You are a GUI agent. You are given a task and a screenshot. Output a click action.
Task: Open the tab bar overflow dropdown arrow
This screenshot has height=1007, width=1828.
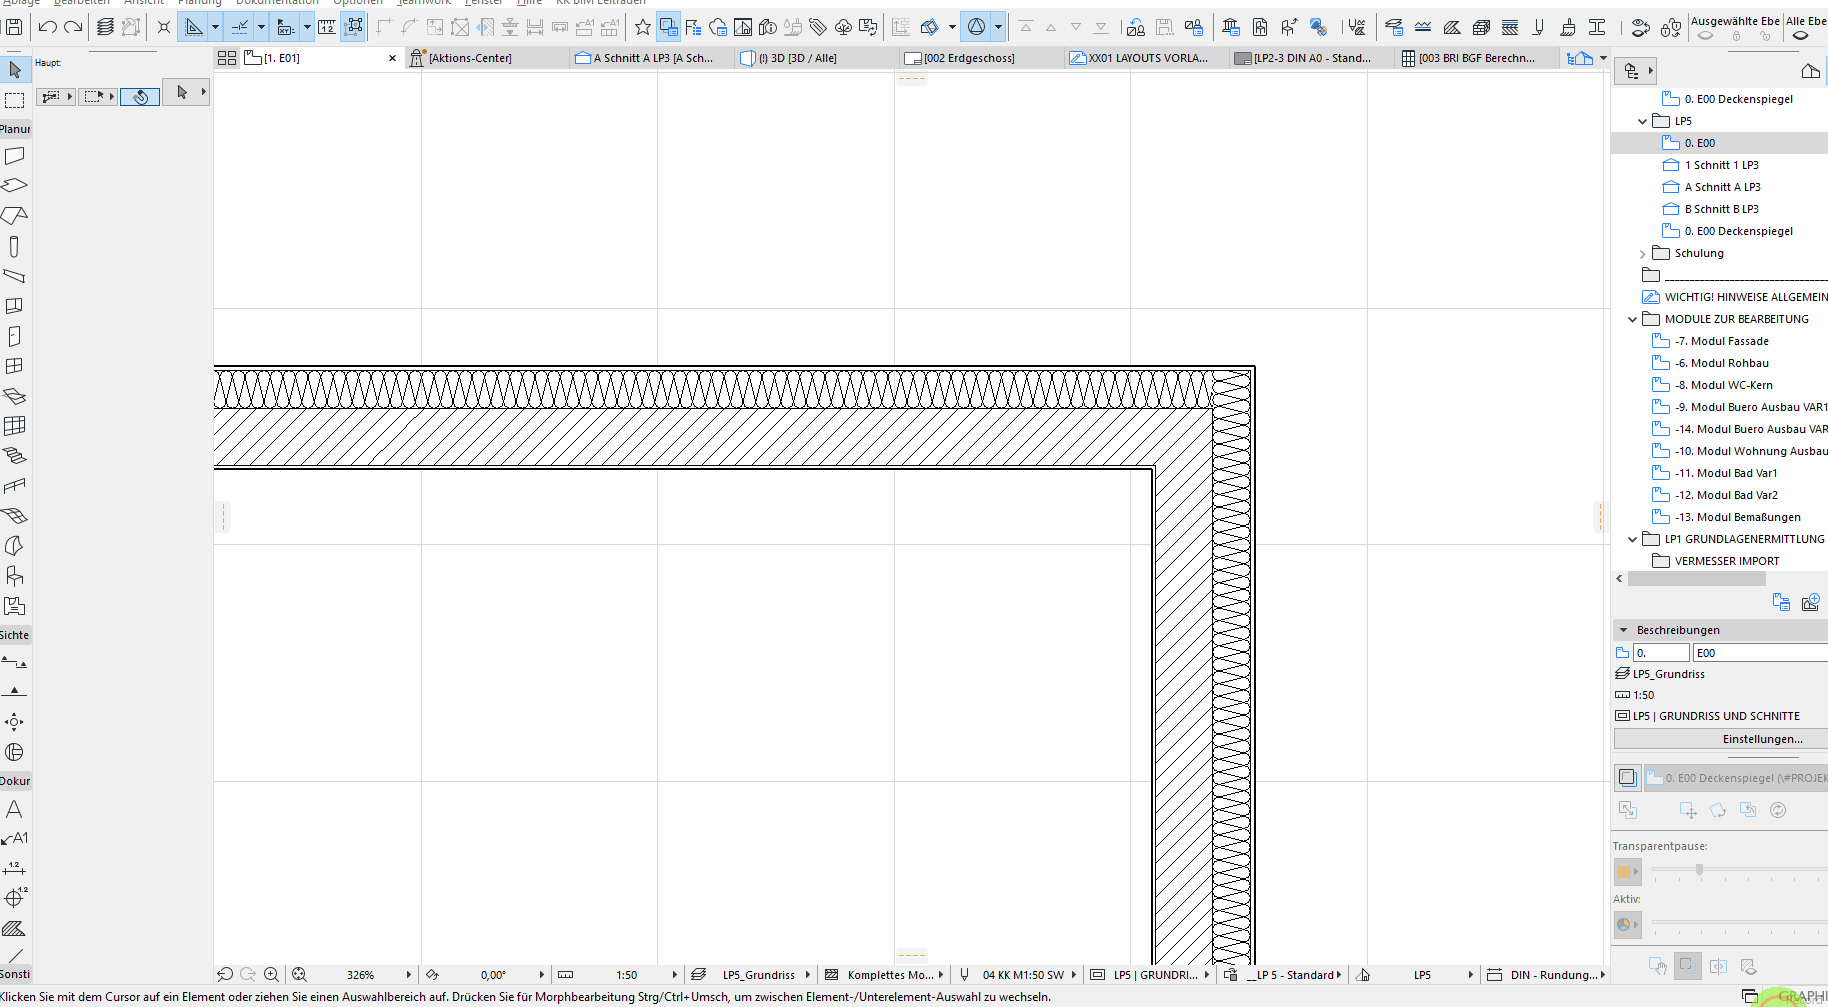[1604, 58]
